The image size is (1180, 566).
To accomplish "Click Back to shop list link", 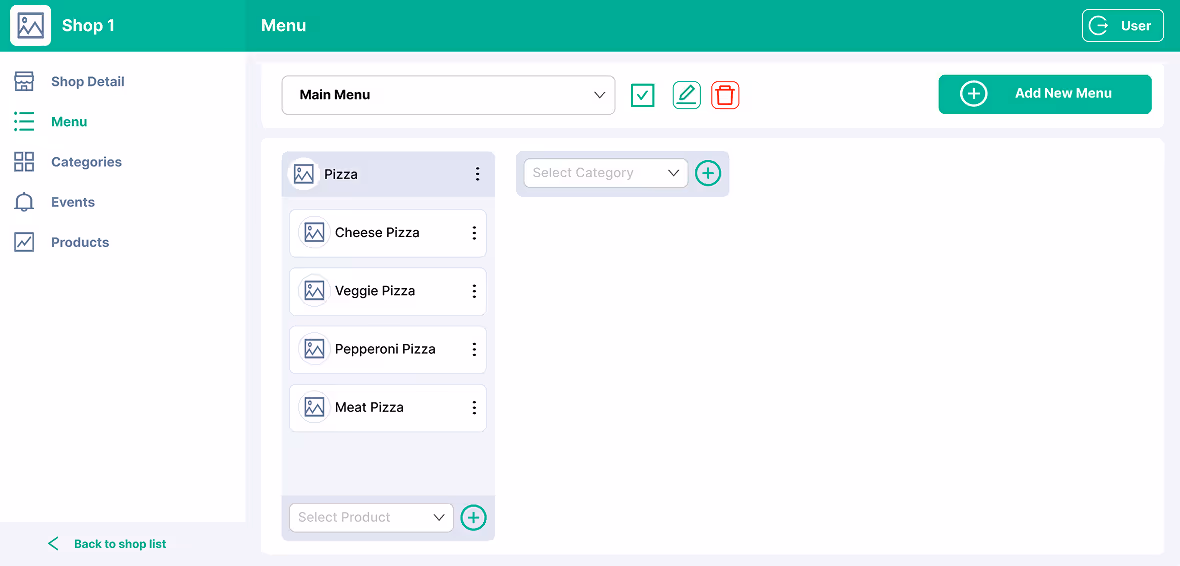I will tap(107, 543).
